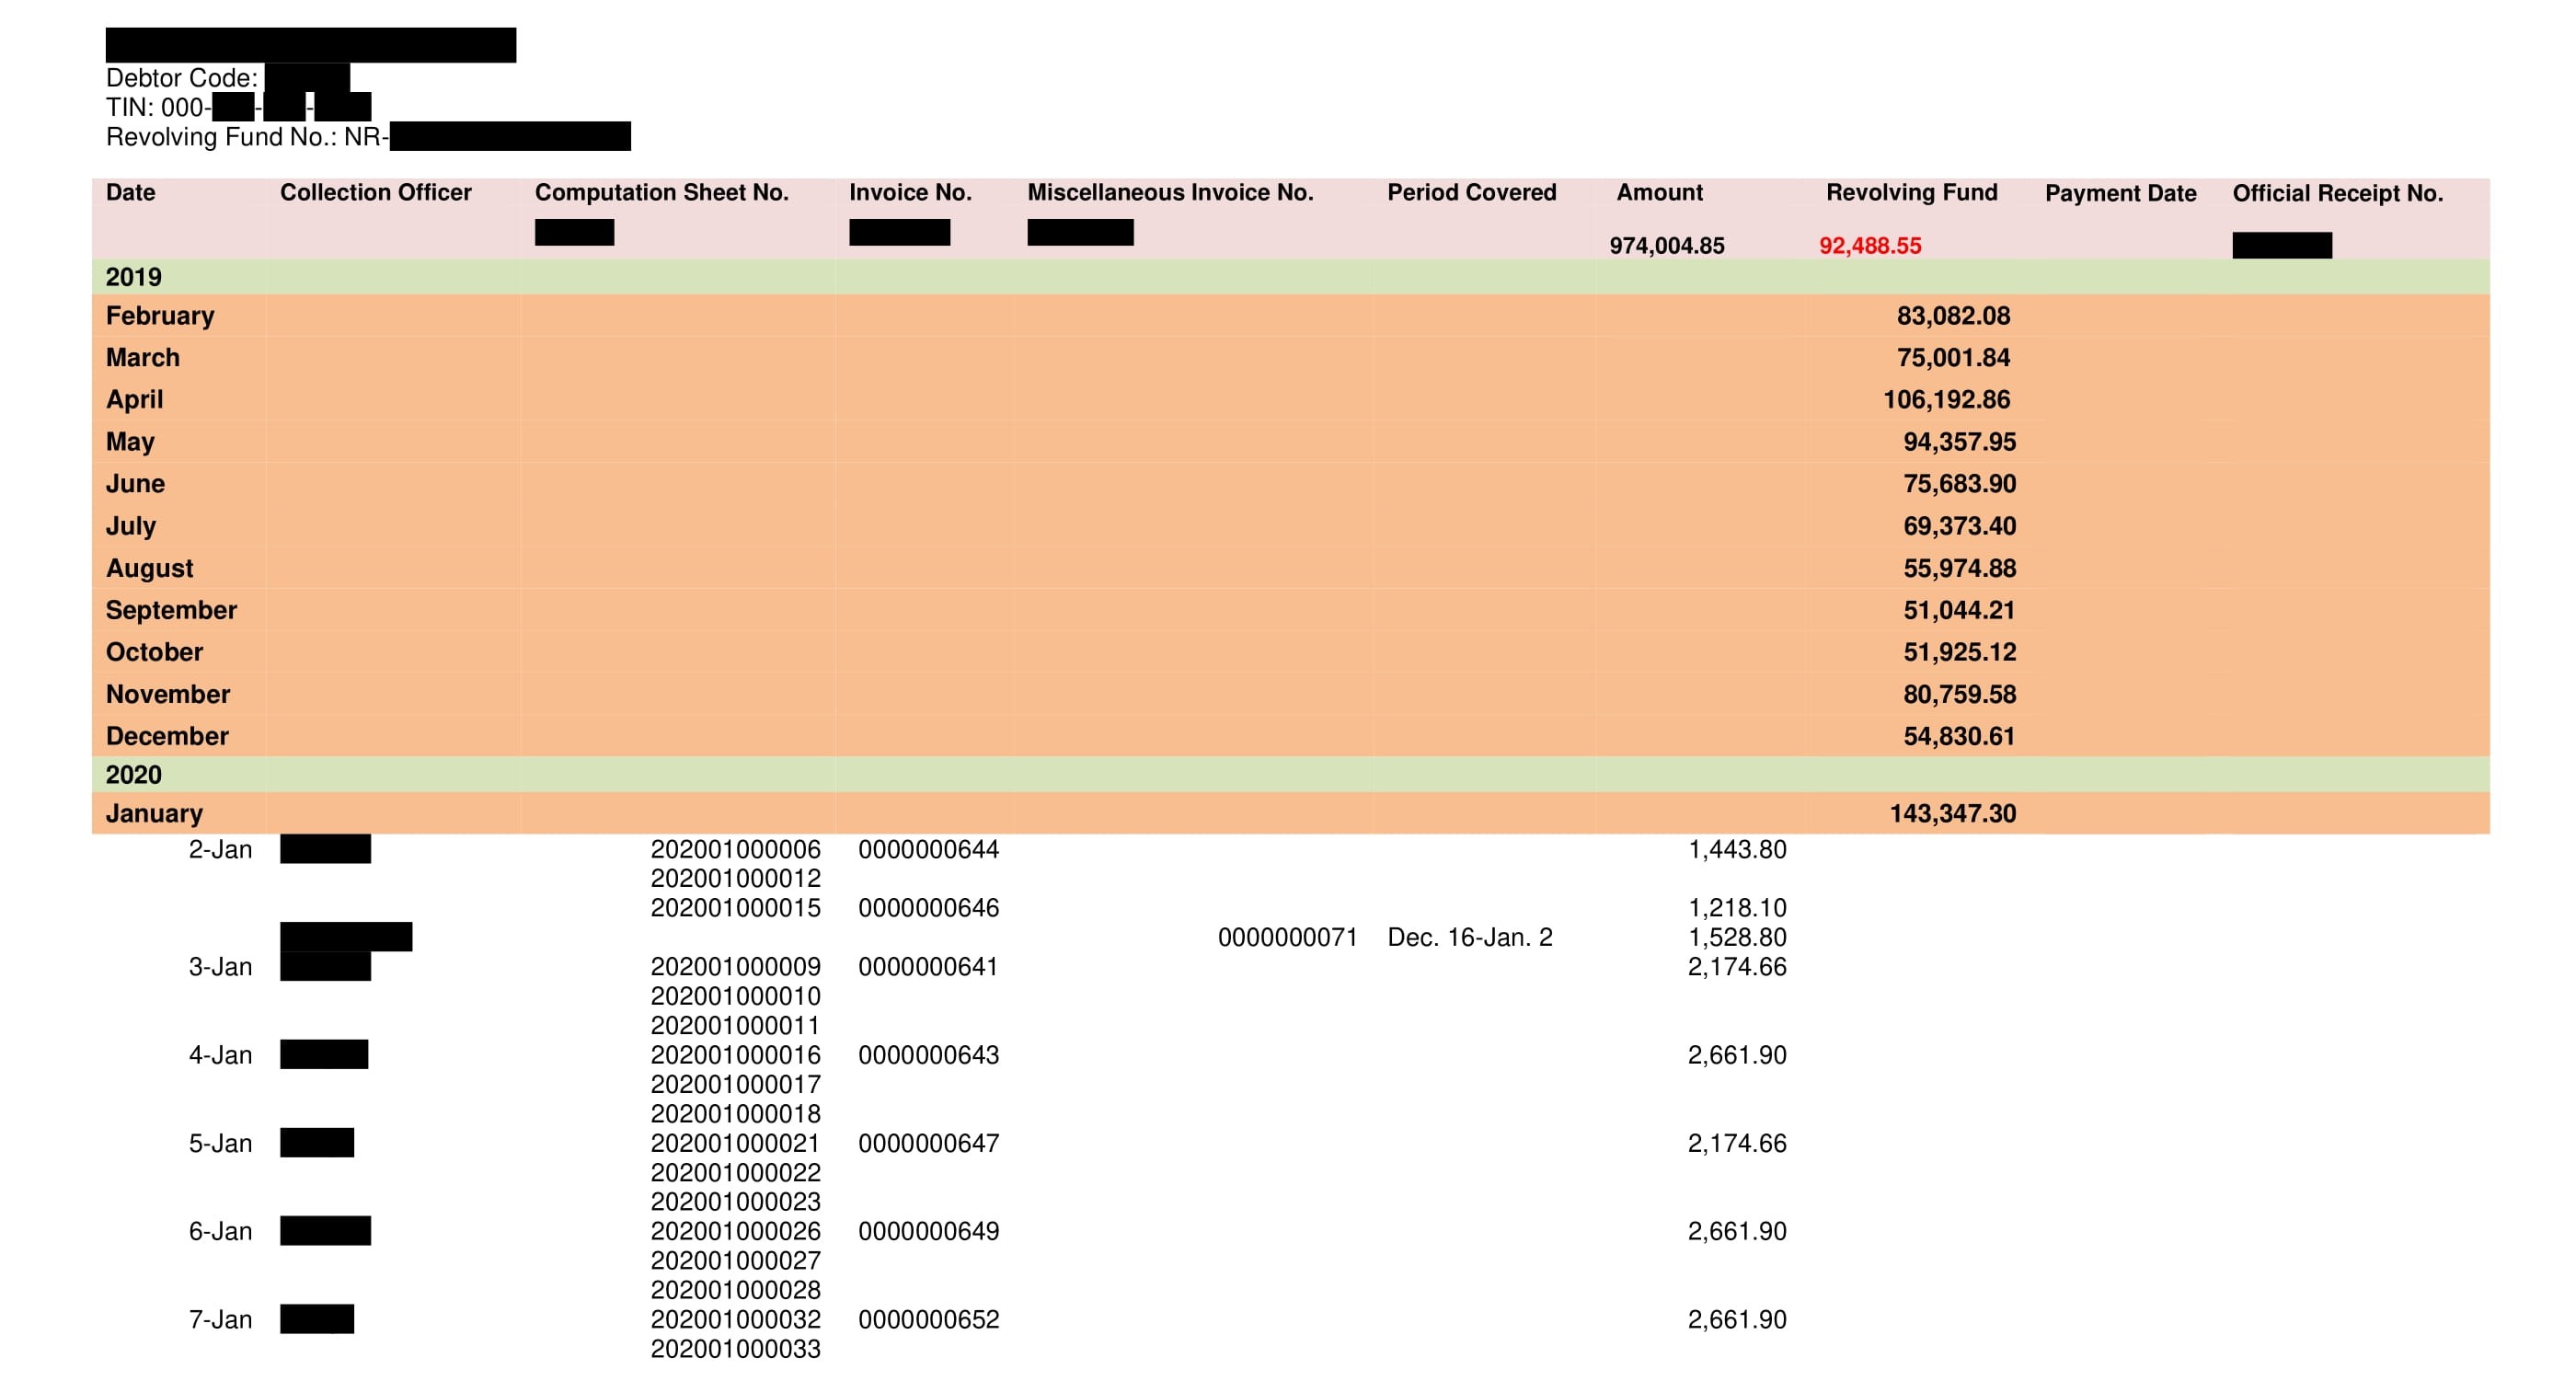The height and width of the screenshot is (1381, 2576).
Task: Click the Dec. 16-Jan. 2 period cell
Action: (x=1469, y=937)
